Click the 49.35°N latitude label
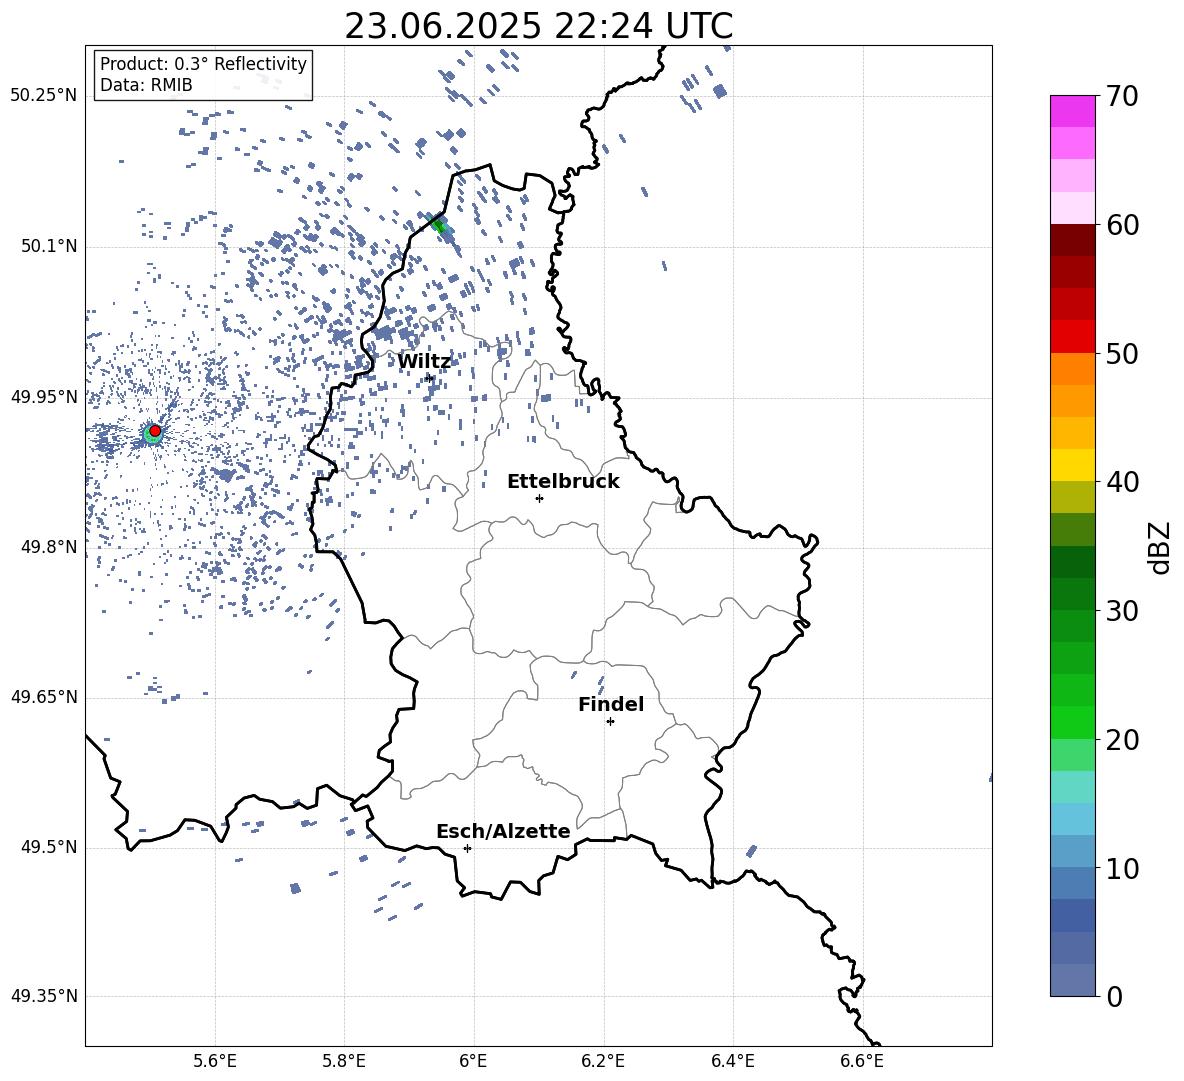 [44, 996]
